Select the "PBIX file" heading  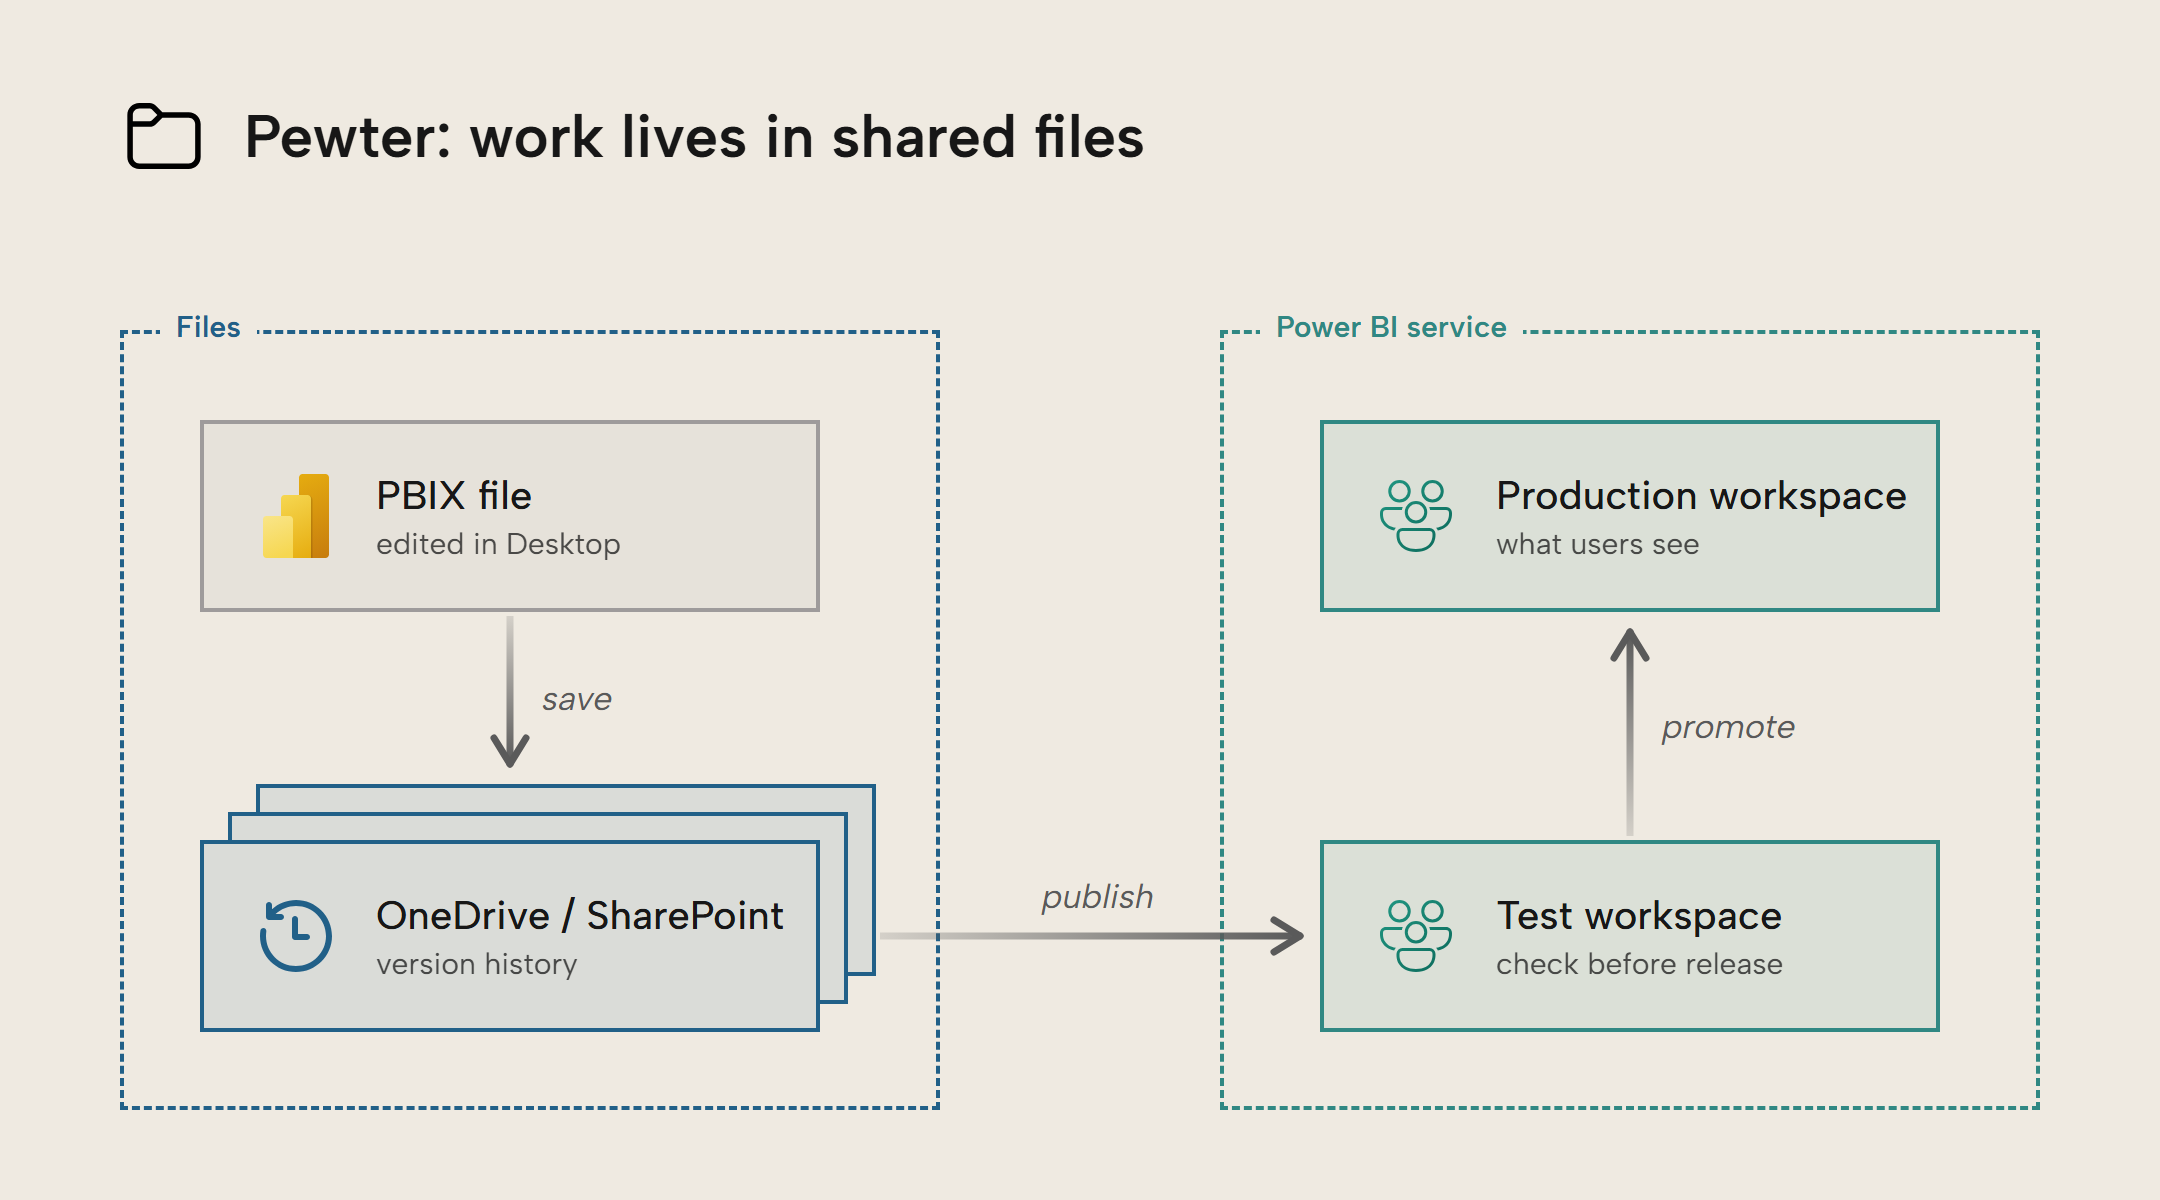(454, 496)
